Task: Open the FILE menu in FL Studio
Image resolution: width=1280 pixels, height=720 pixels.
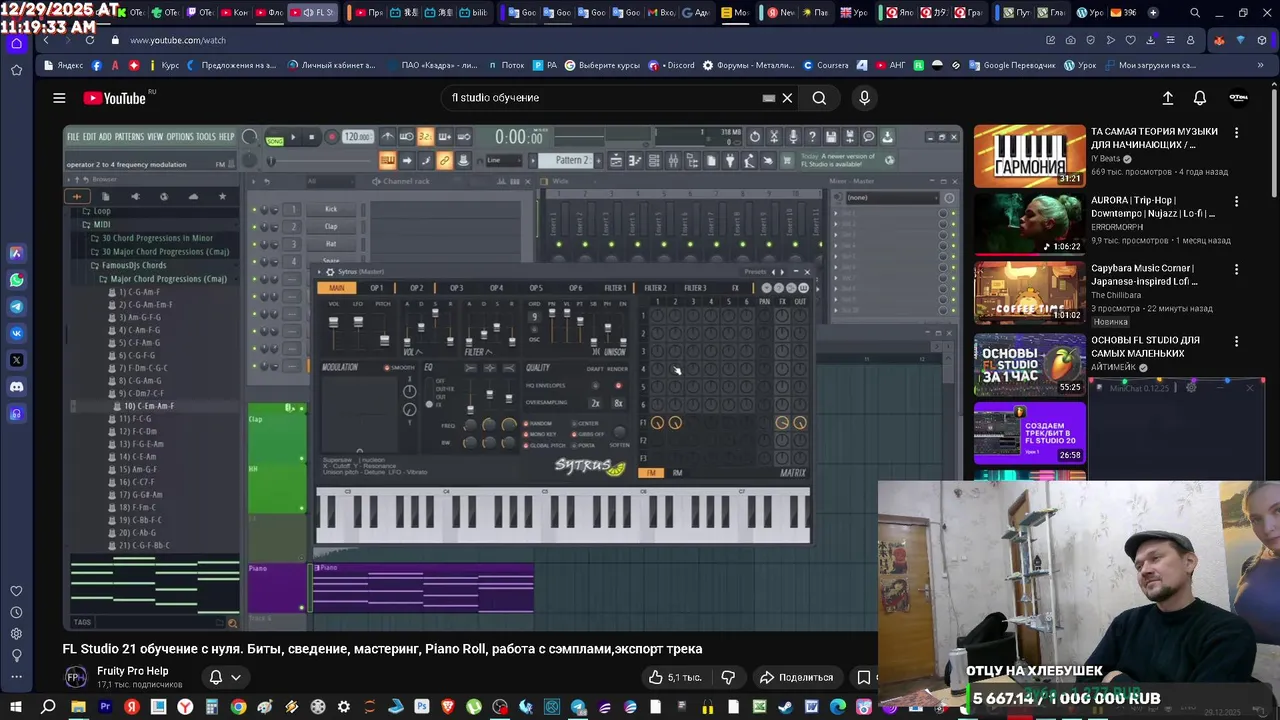Action: tap(73, 137)
